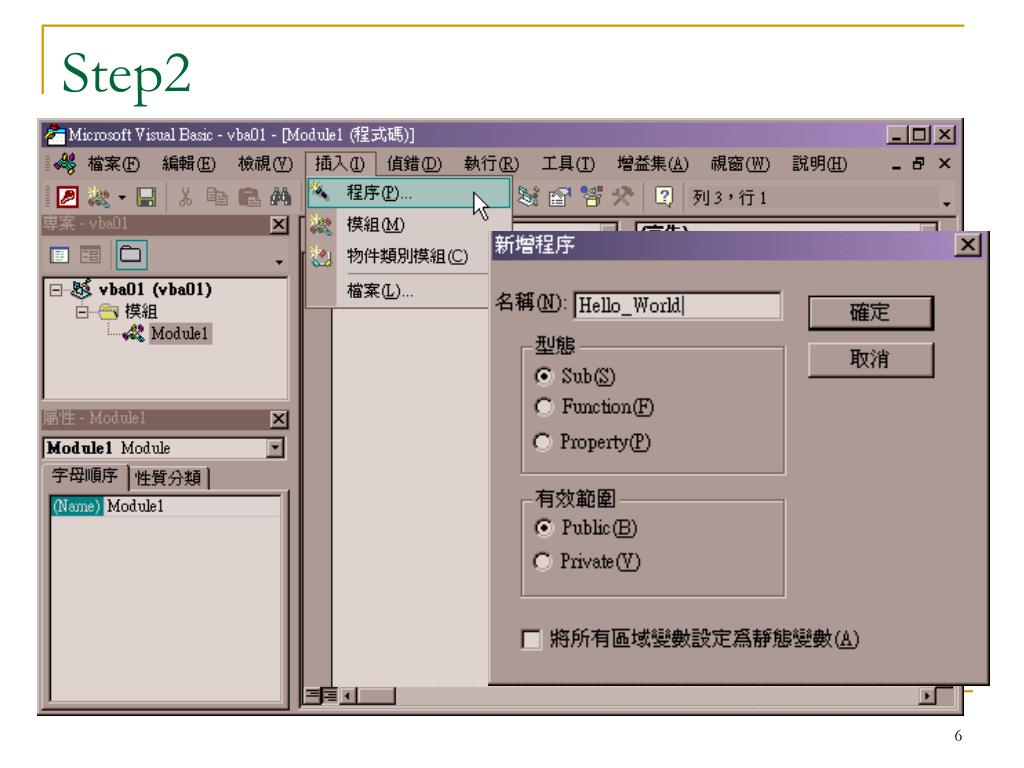The height and width of the screenshot is (768, 1024).
Task: Close the 屬性 - Module1 panel
Action: point(279,419)
